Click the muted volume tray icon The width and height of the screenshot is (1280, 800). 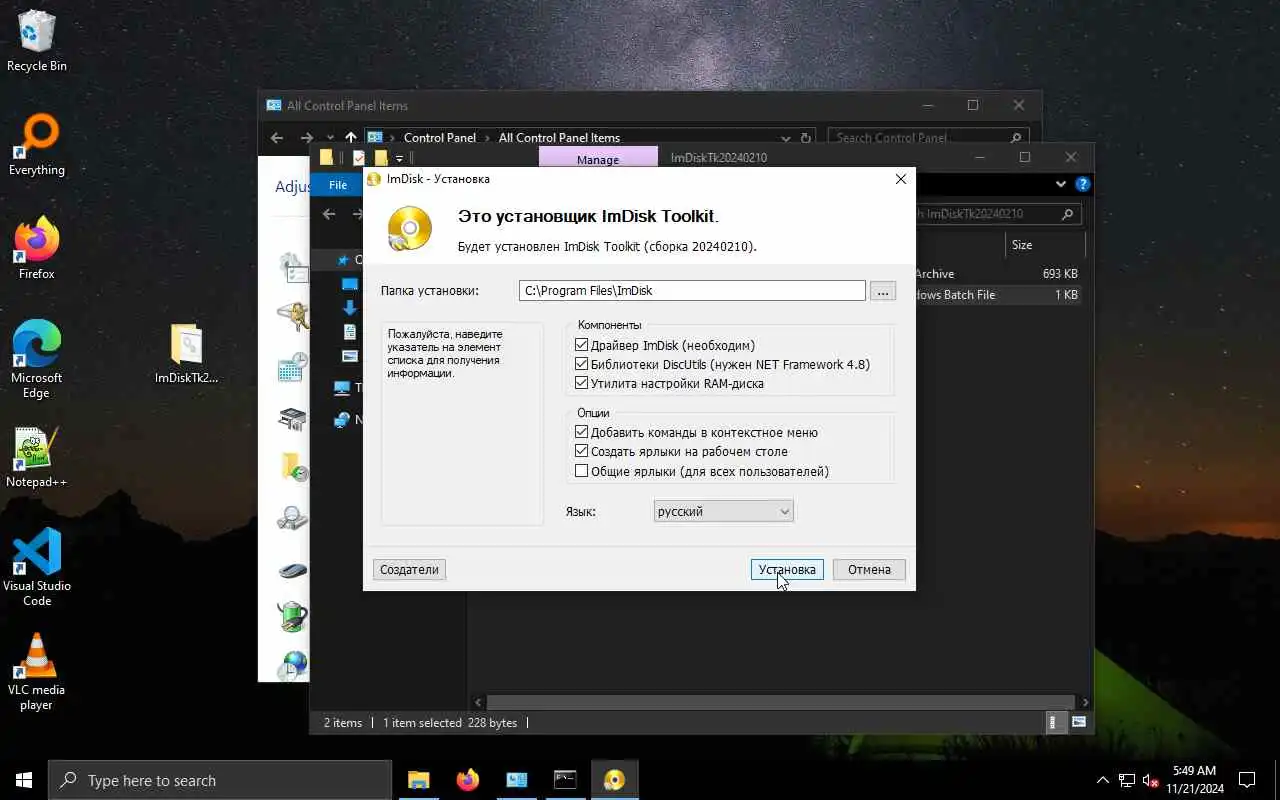tap(1150, 780)
